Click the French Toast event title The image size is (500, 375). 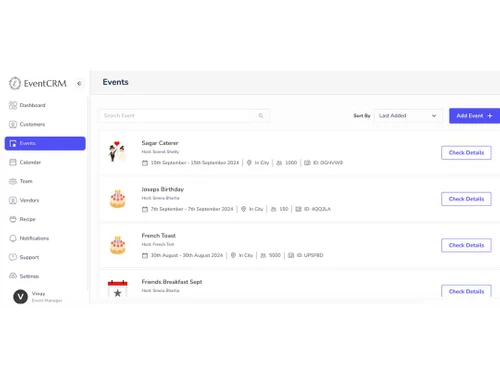(159, 236)
